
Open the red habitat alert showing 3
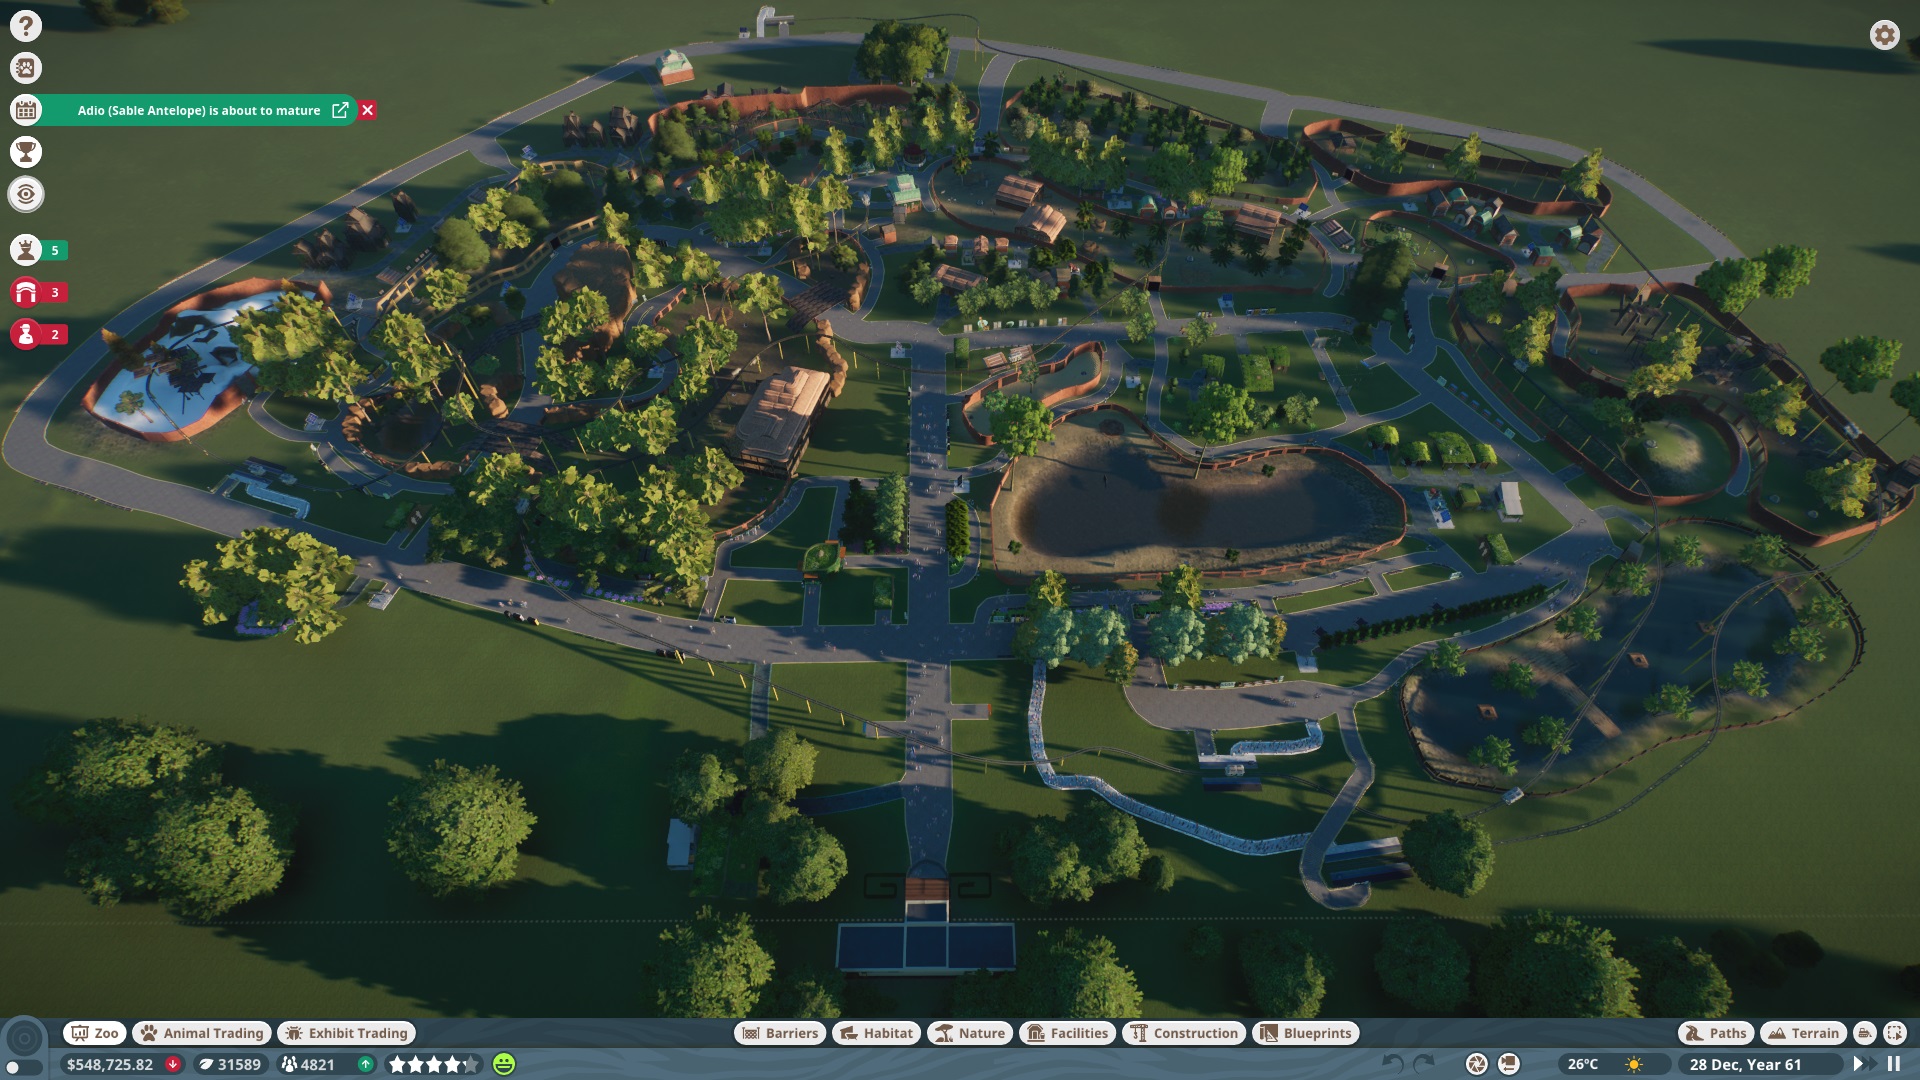[39, 292]
